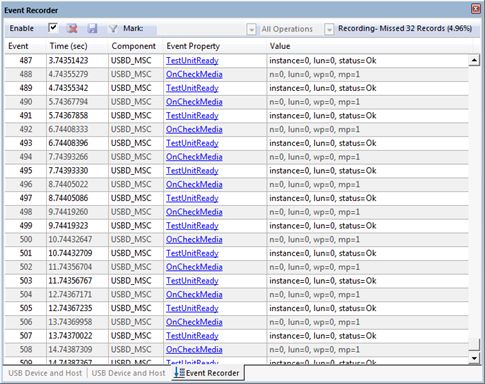The height and width of the screenshot is (384, 485).
Task: Select time value 9.74419323
Action: click(x=68, y=226)
